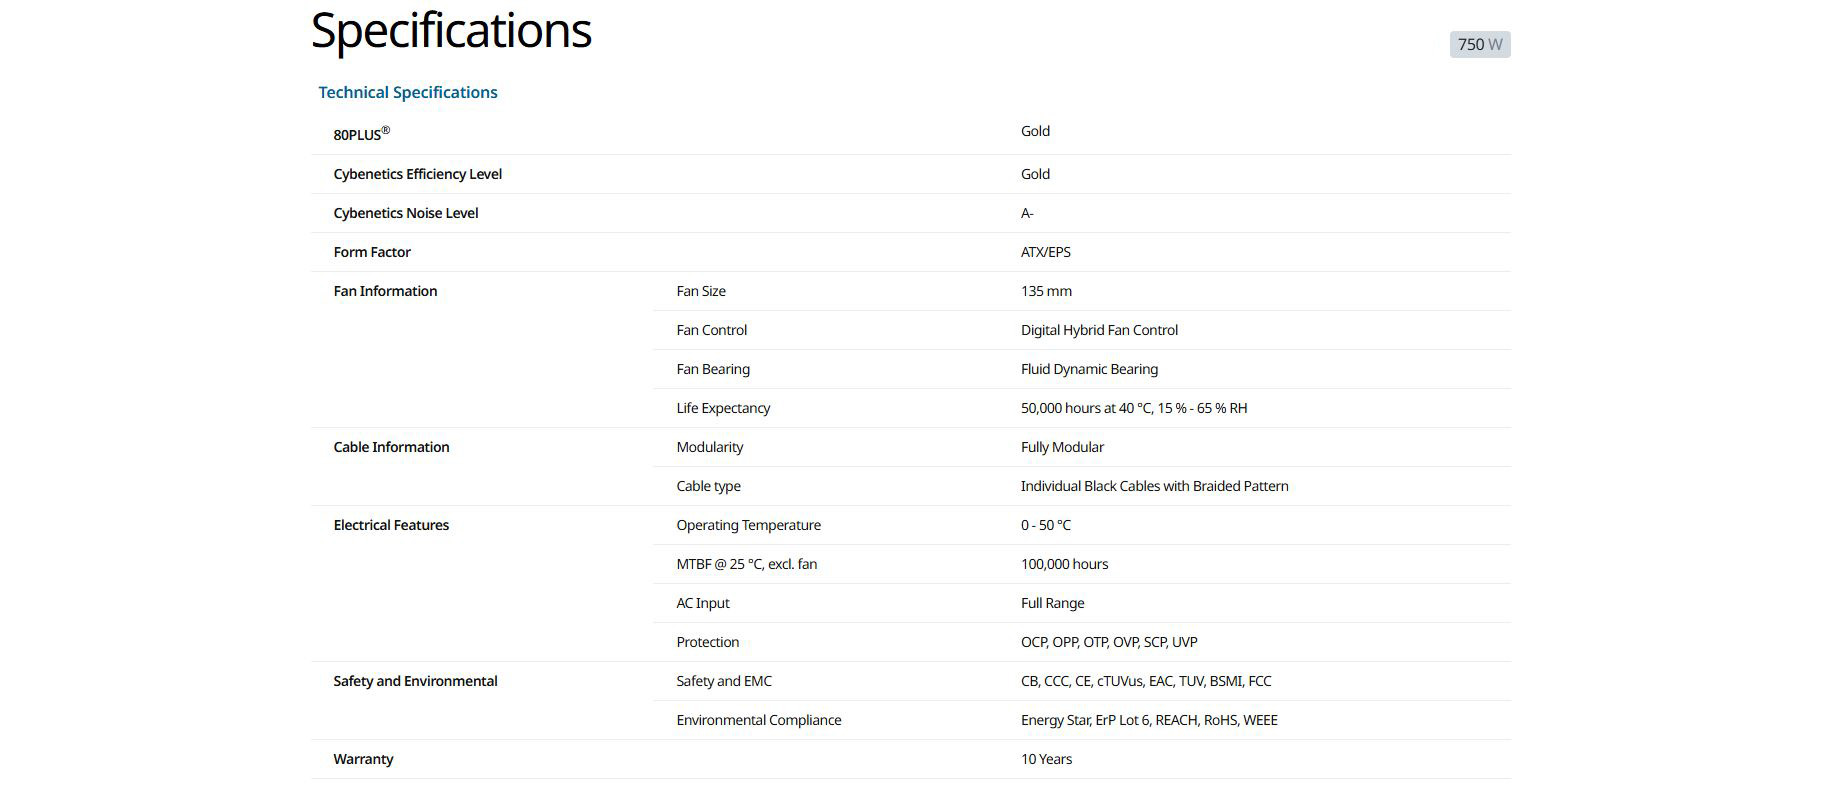Click the Cybenetics Efficiency Level label
1839x788 pixels.
point(417,174)
